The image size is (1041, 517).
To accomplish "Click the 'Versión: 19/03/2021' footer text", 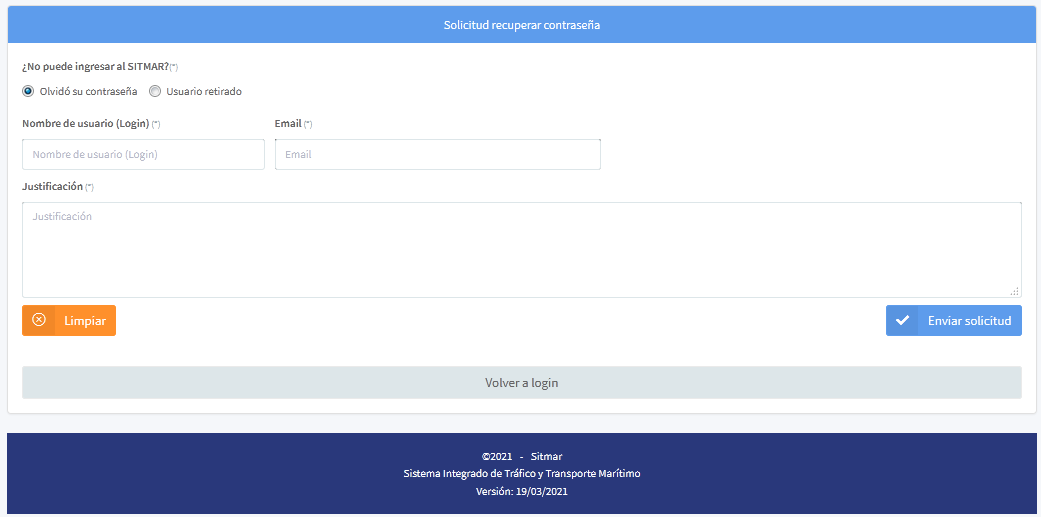I will pos(521,491).
